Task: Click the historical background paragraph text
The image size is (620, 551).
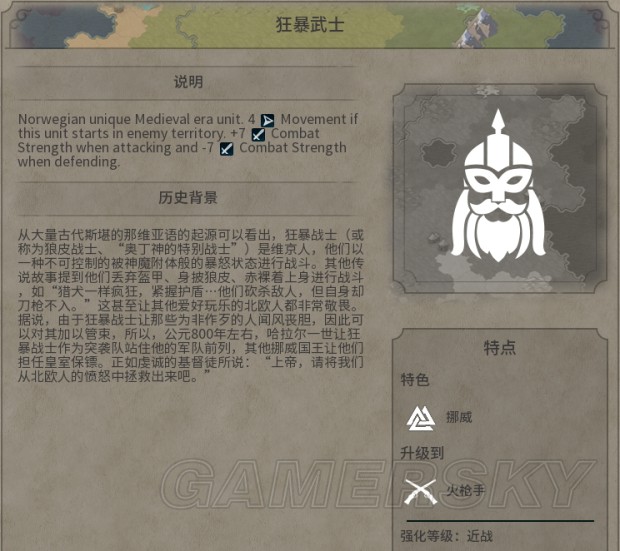Action: [191, 306]
